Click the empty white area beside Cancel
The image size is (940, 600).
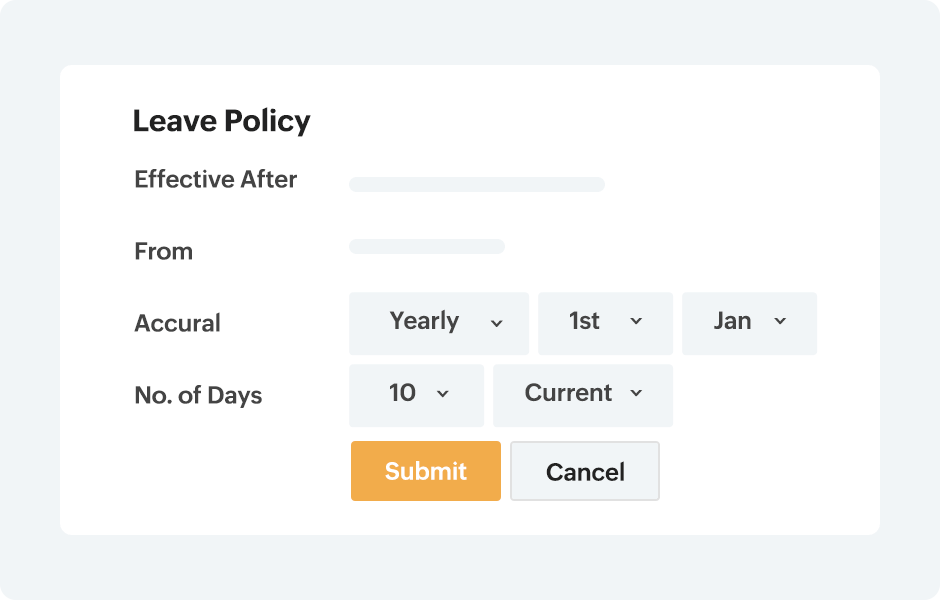(x=760, y=471)
